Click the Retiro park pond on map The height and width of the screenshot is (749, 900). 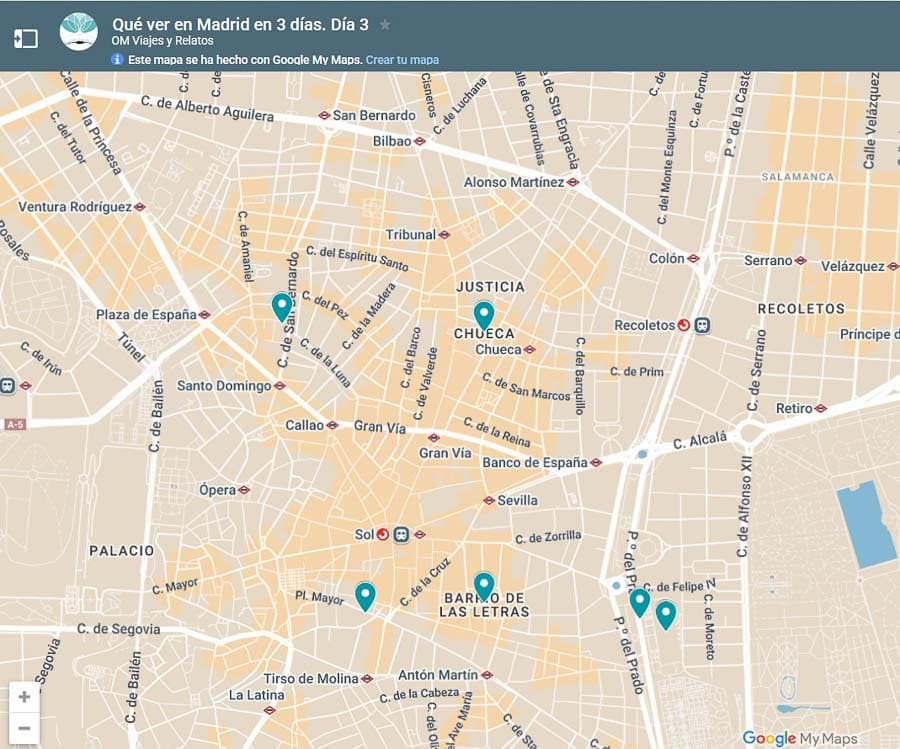[x=866, y=525]
